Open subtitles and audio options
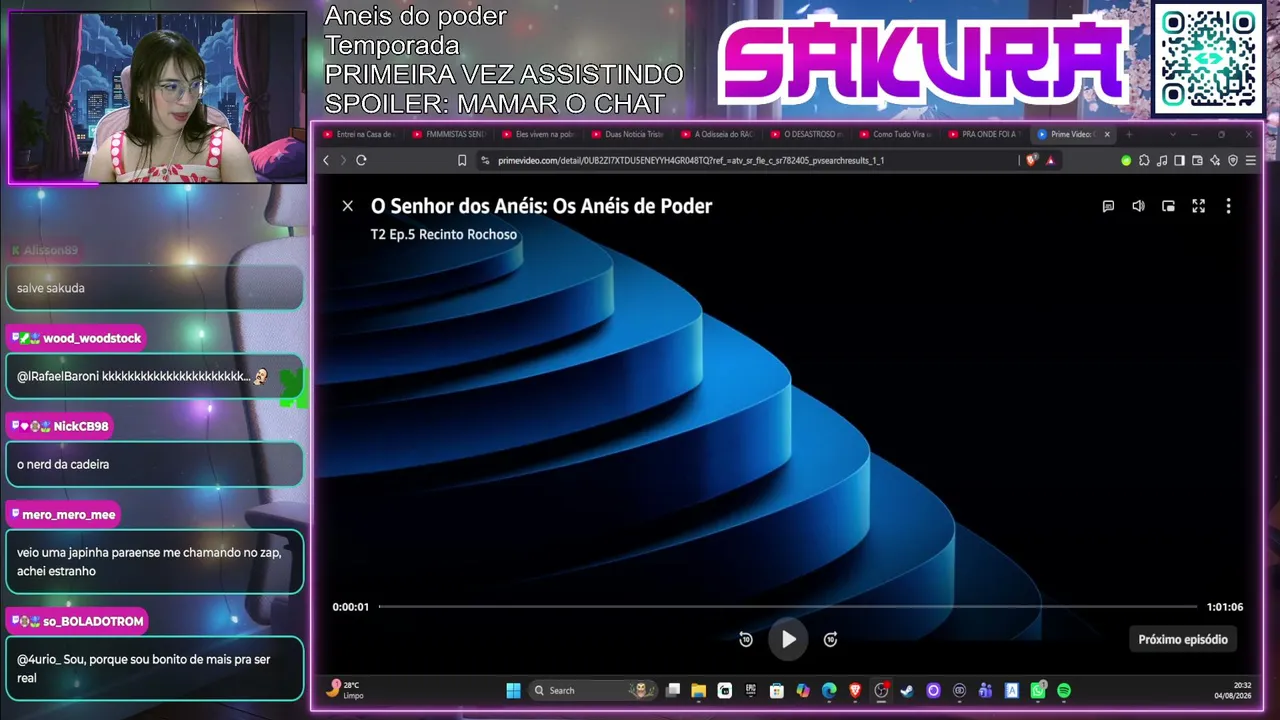The height and width of the screenshot is (720, 1280). tap(1108, 206)
